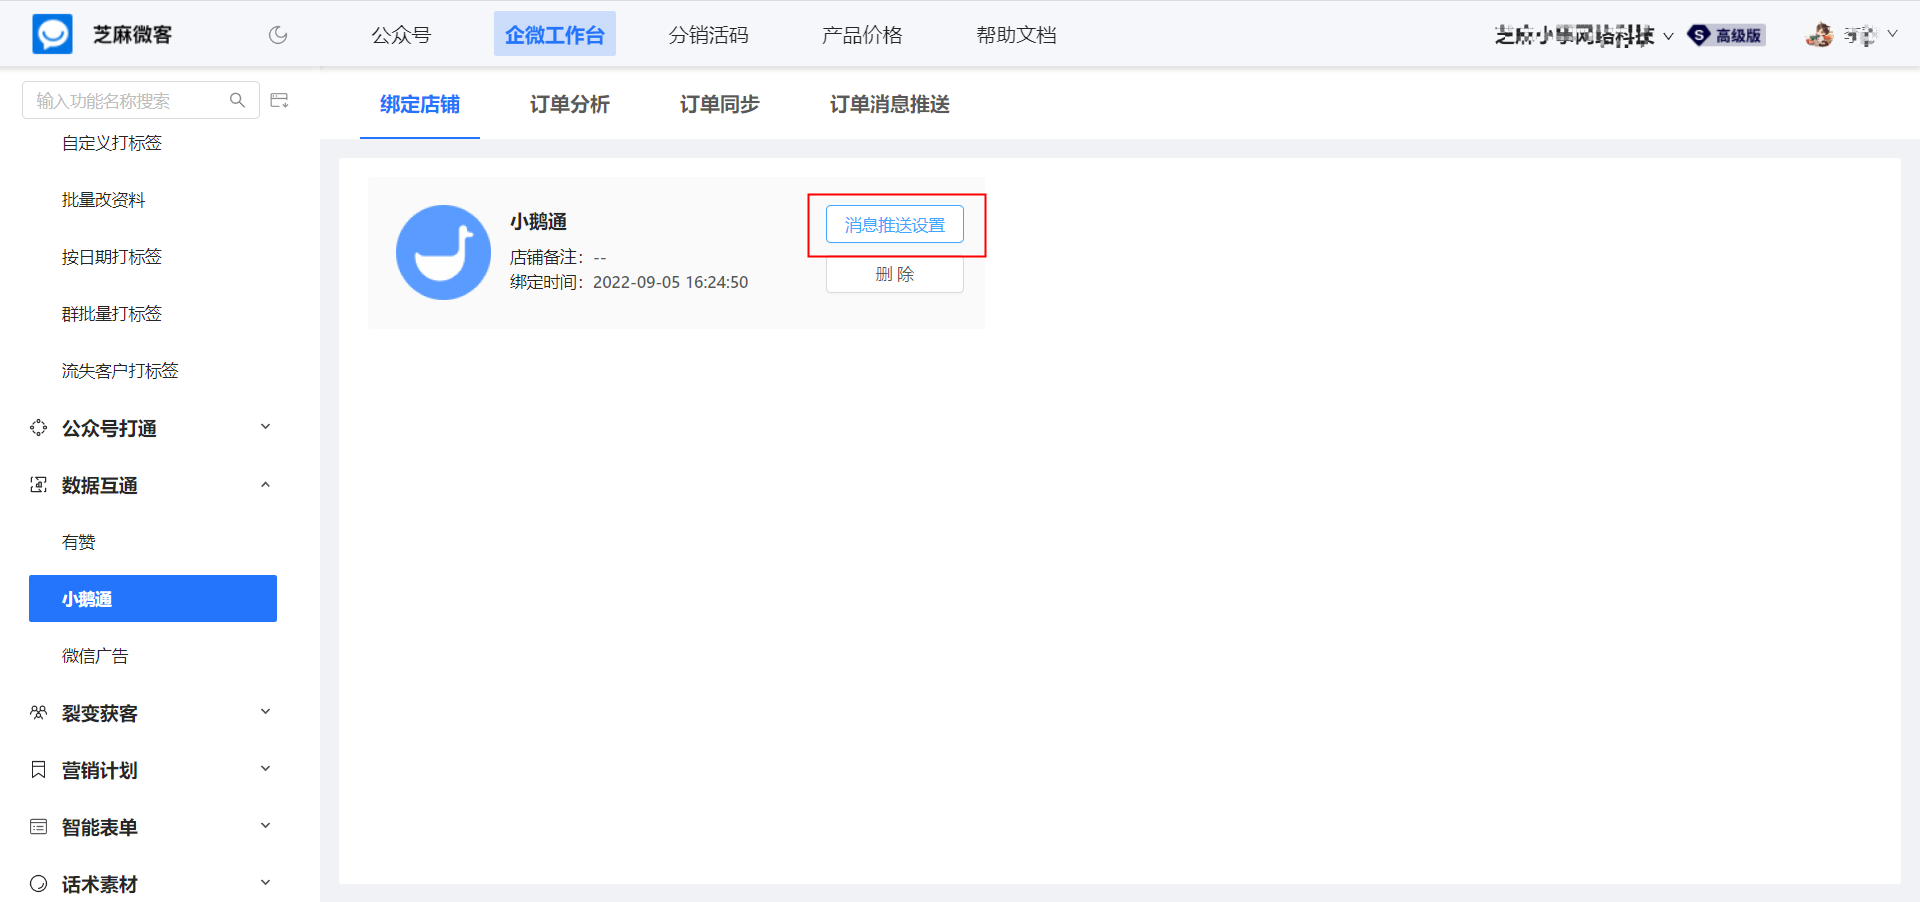Select 自定义打标签 in the sidebar
This screenshot has width=1920, height=902.
112,143
